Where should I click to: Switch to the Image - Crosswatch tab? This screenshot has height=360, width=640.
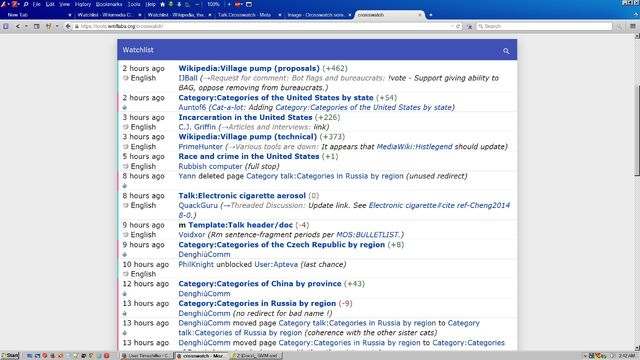318,15
